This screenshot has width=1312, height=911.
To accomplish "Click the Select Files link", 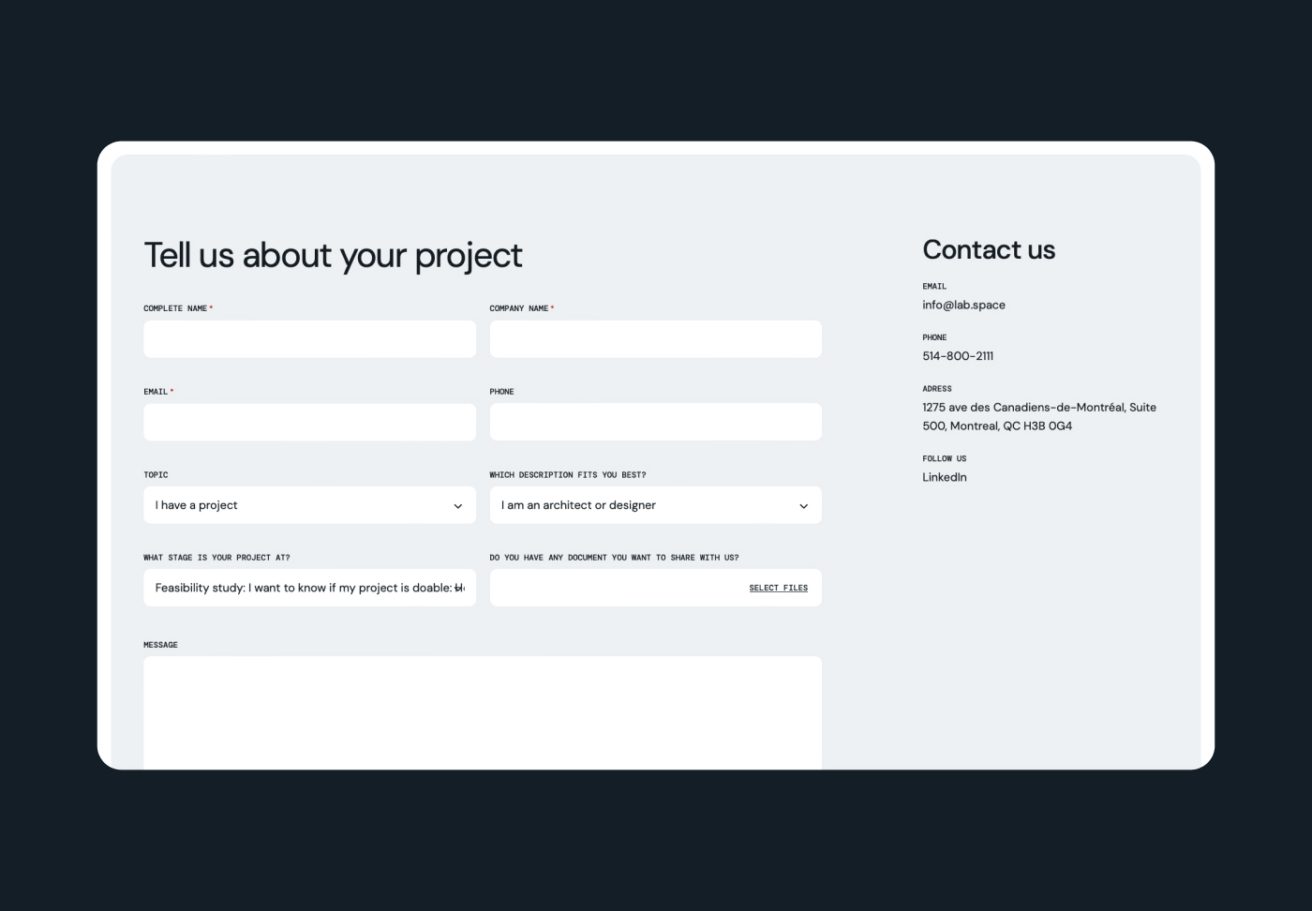I will point(778,588).
